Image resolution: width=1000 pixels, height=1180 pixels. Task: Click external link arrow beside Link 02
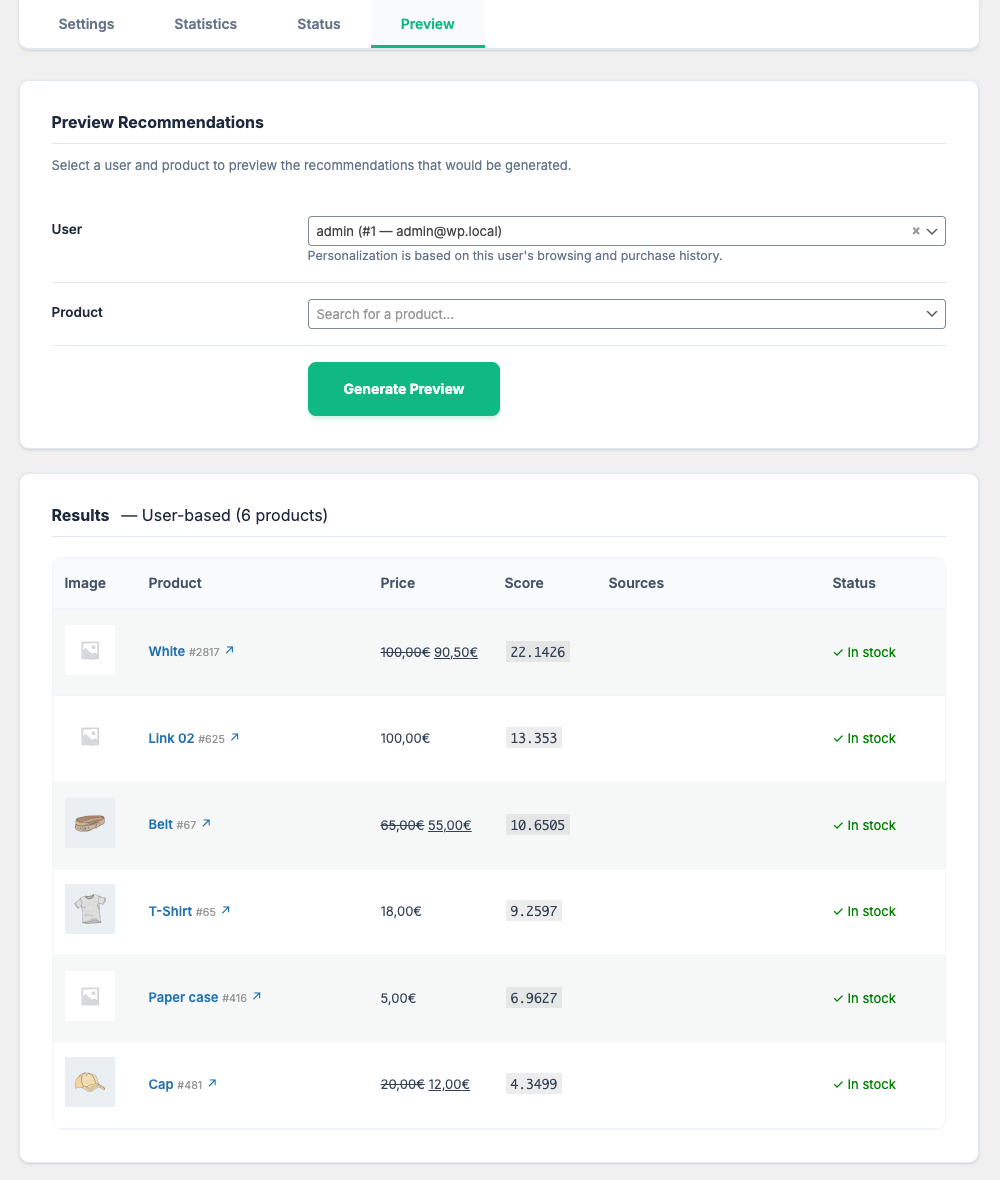pyautogui.click(x=235, y=738)
